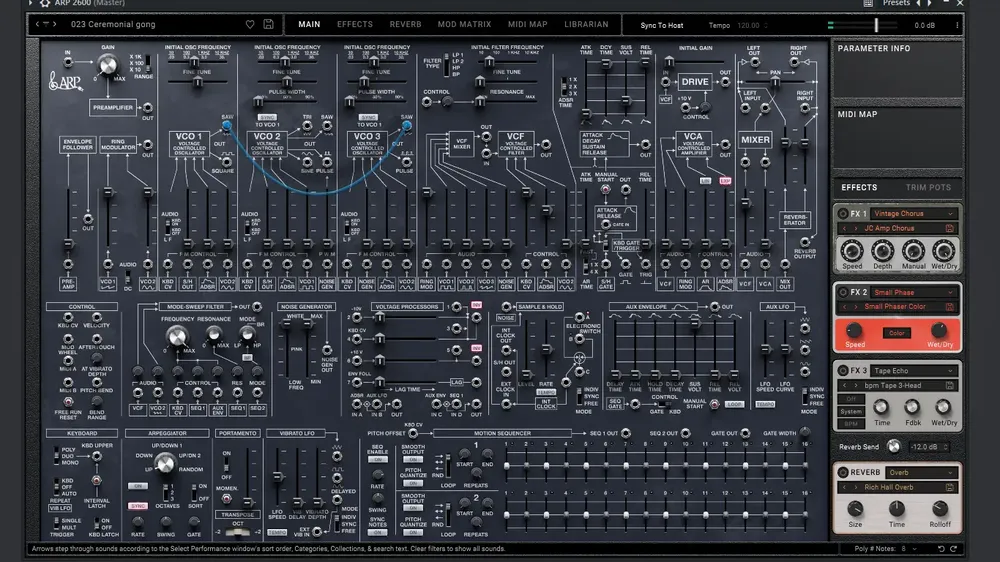This screenshot has width=1000, height=562.
Task: Toggle the FX 1 power button
Action: 843,214
